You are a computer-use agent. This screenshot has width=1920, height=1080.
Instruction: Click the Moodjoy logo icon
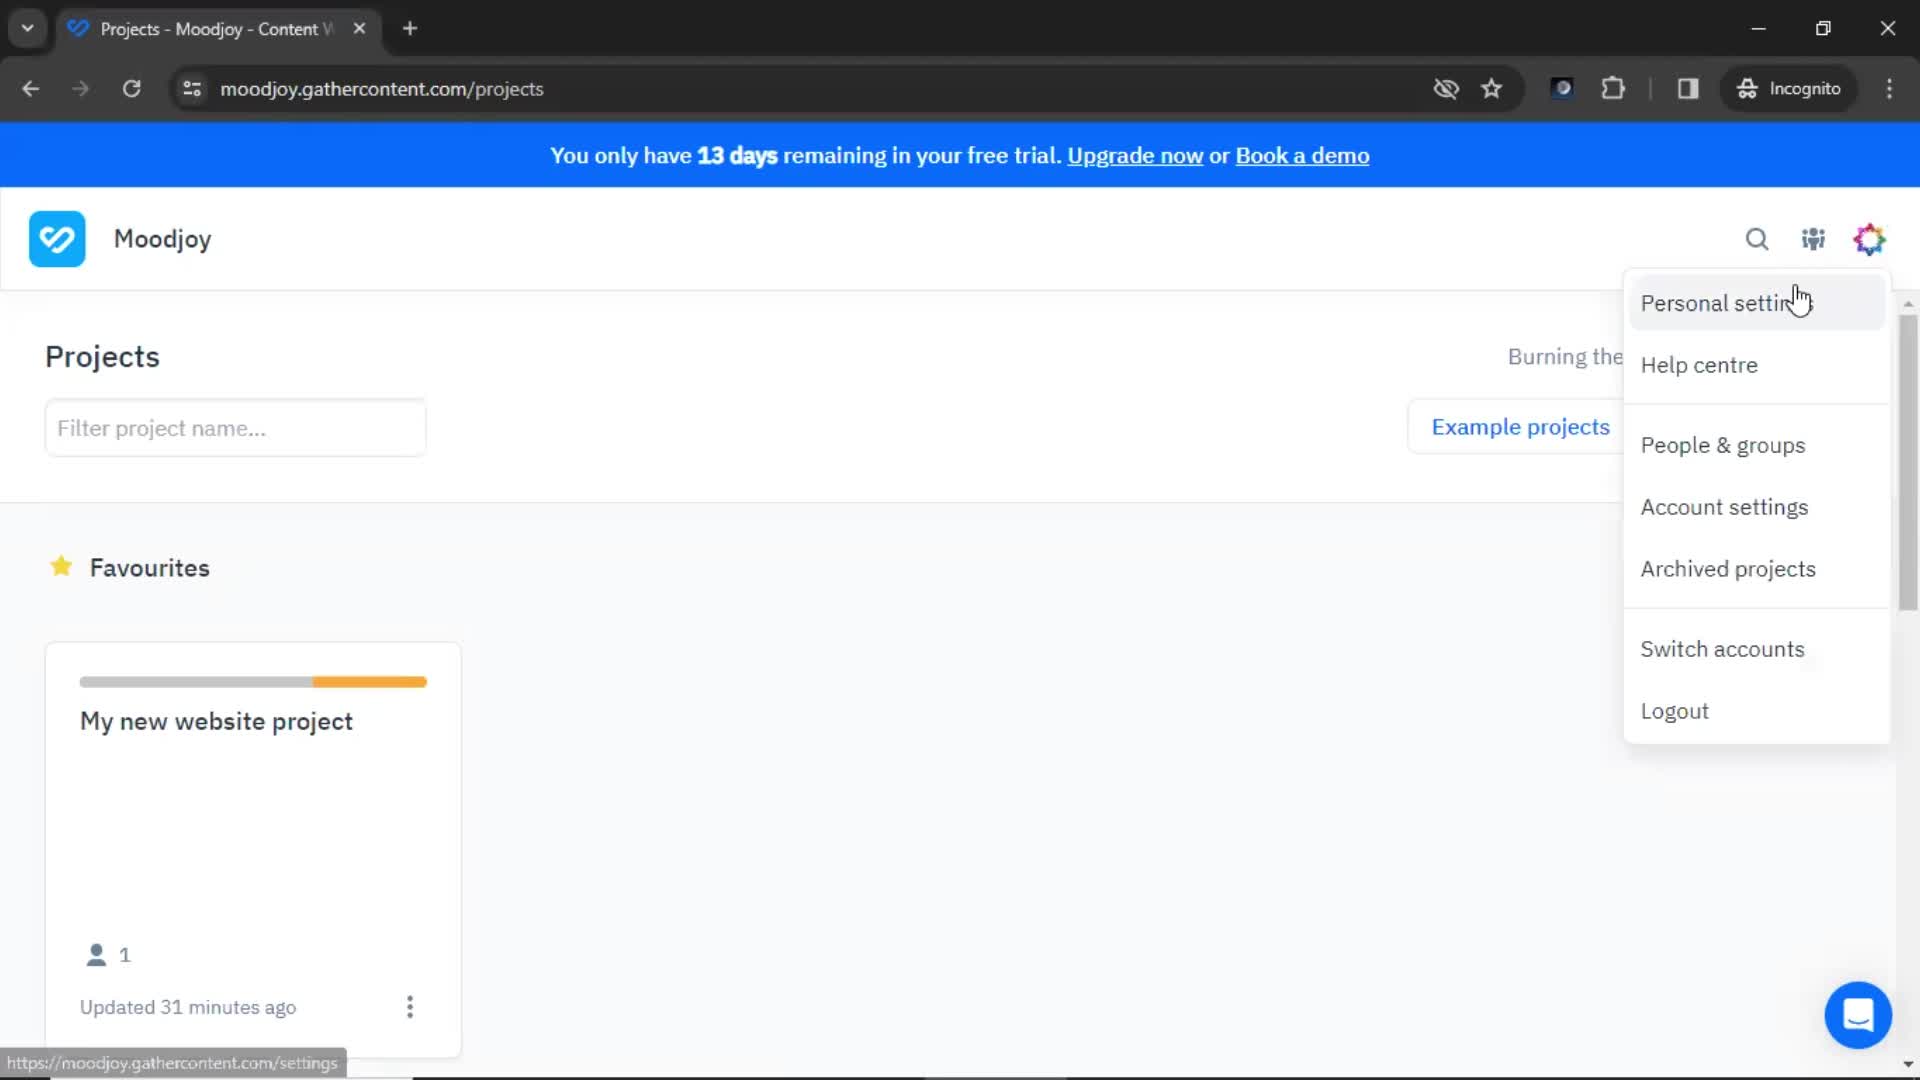point(57,239)
